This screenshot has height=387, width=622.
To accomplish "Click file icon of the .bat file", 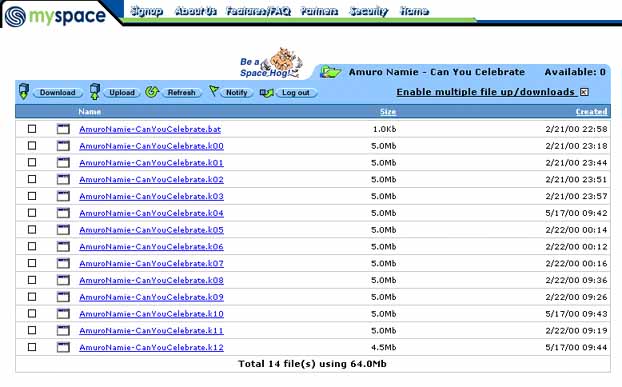I will point(63,129).
